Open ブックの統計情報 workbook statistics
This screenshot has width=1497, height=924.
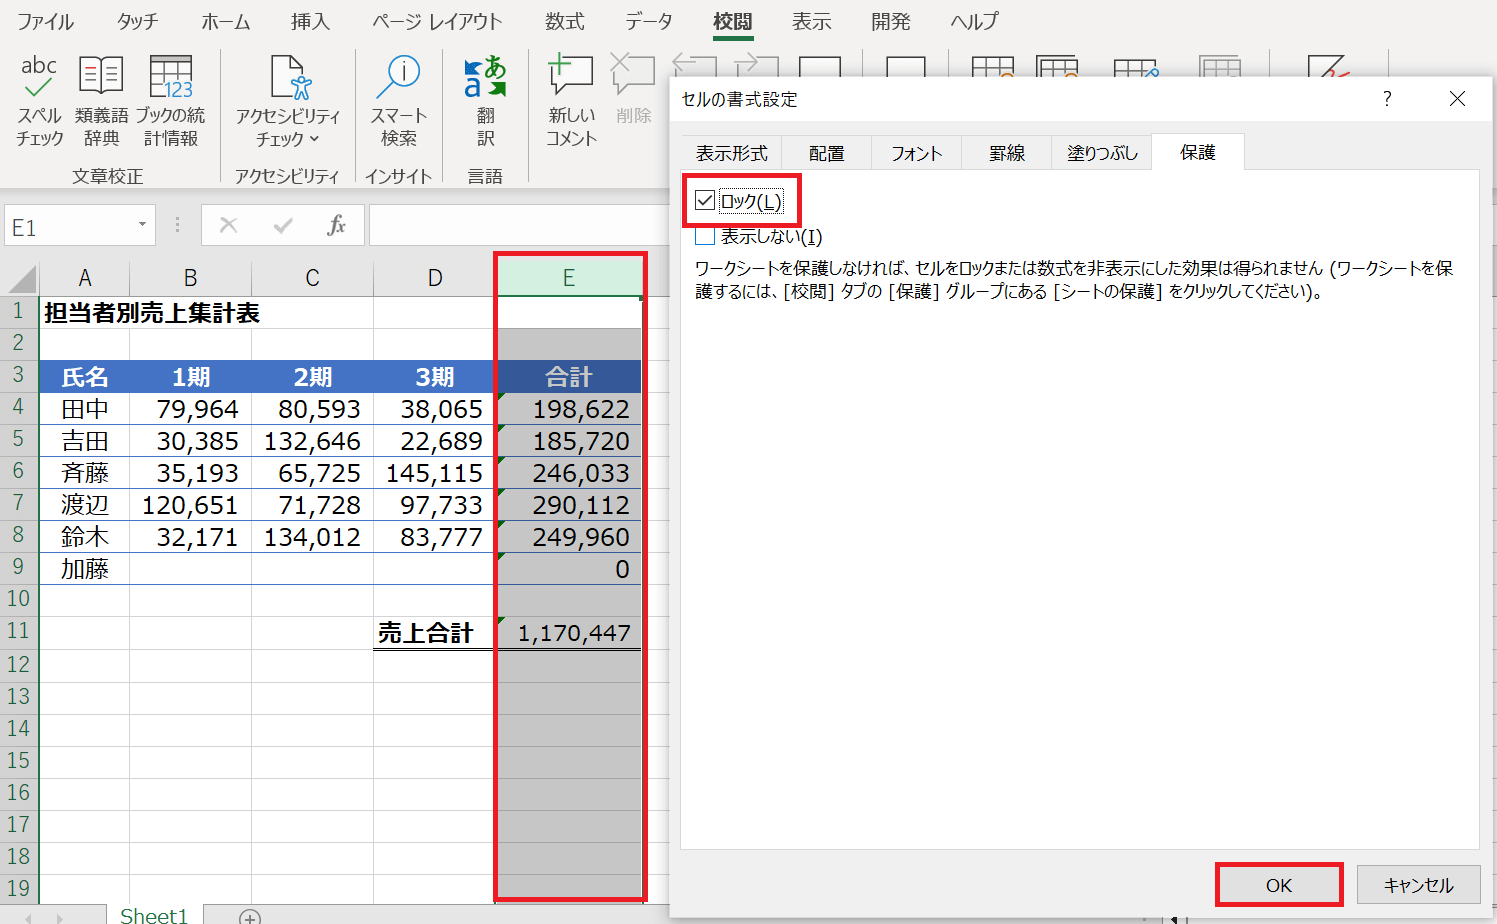170,100
